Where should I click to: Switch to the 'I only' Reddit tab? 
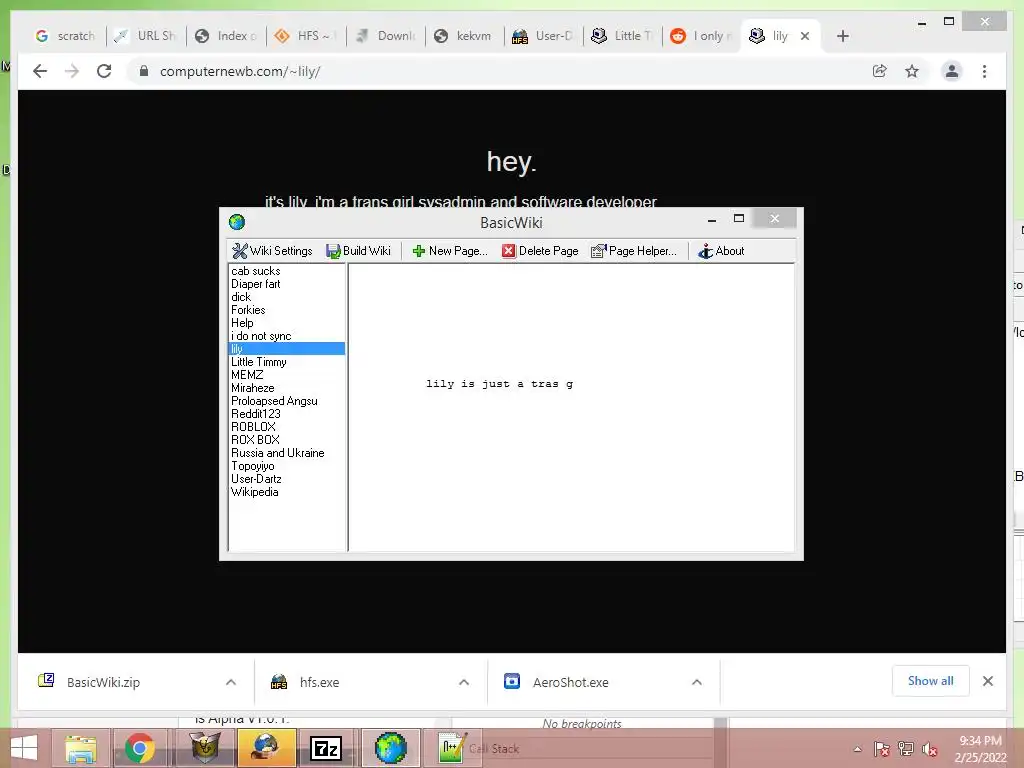coord(701,36)
